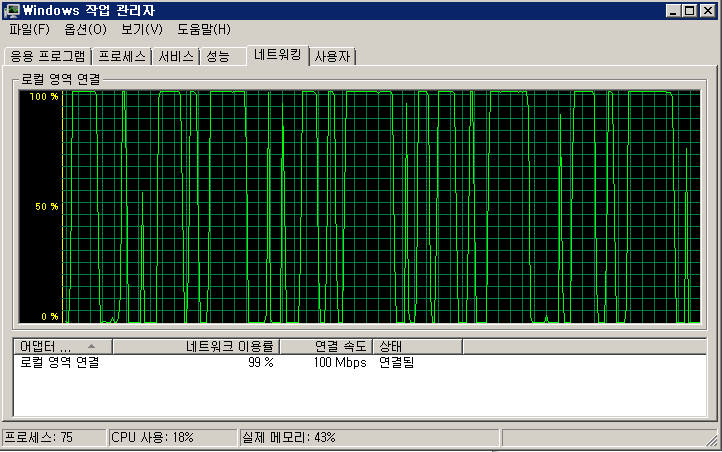Switch to the 서비스 tab

click(x=176, y=56)
